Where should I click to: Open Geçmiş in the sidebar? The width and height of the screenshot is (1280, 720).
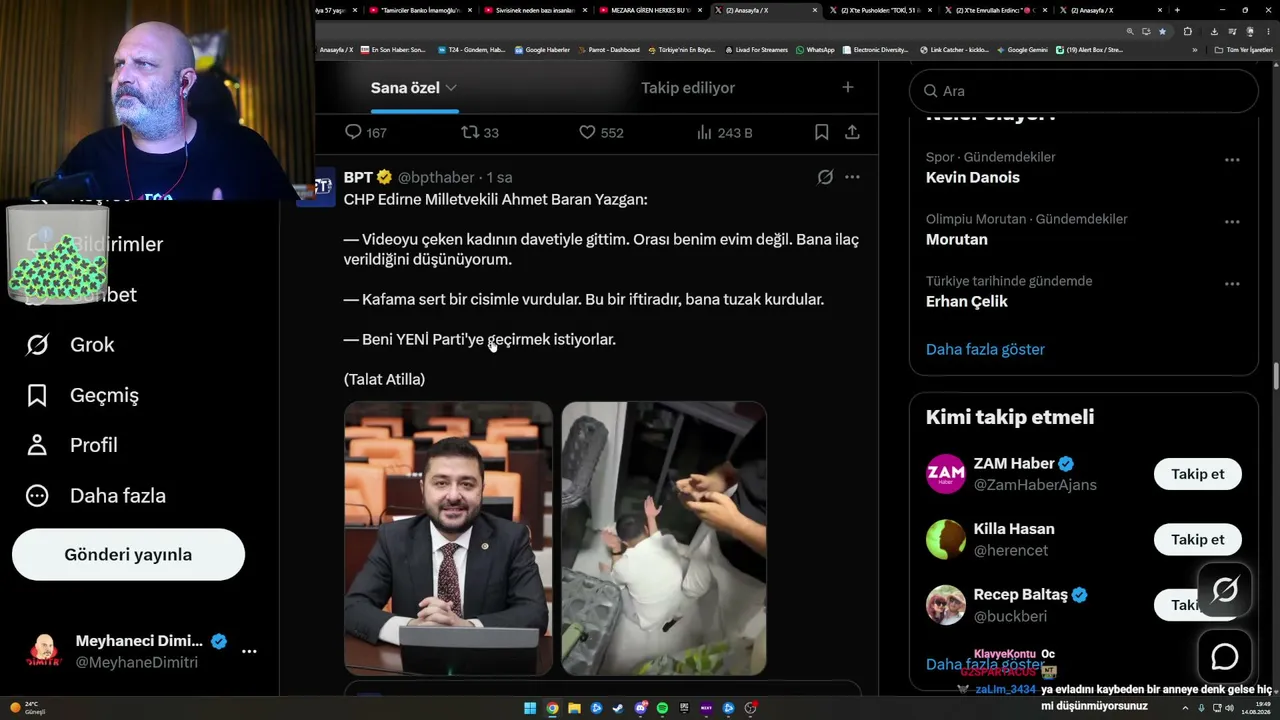pyautogui.click(x=82, y=395)
